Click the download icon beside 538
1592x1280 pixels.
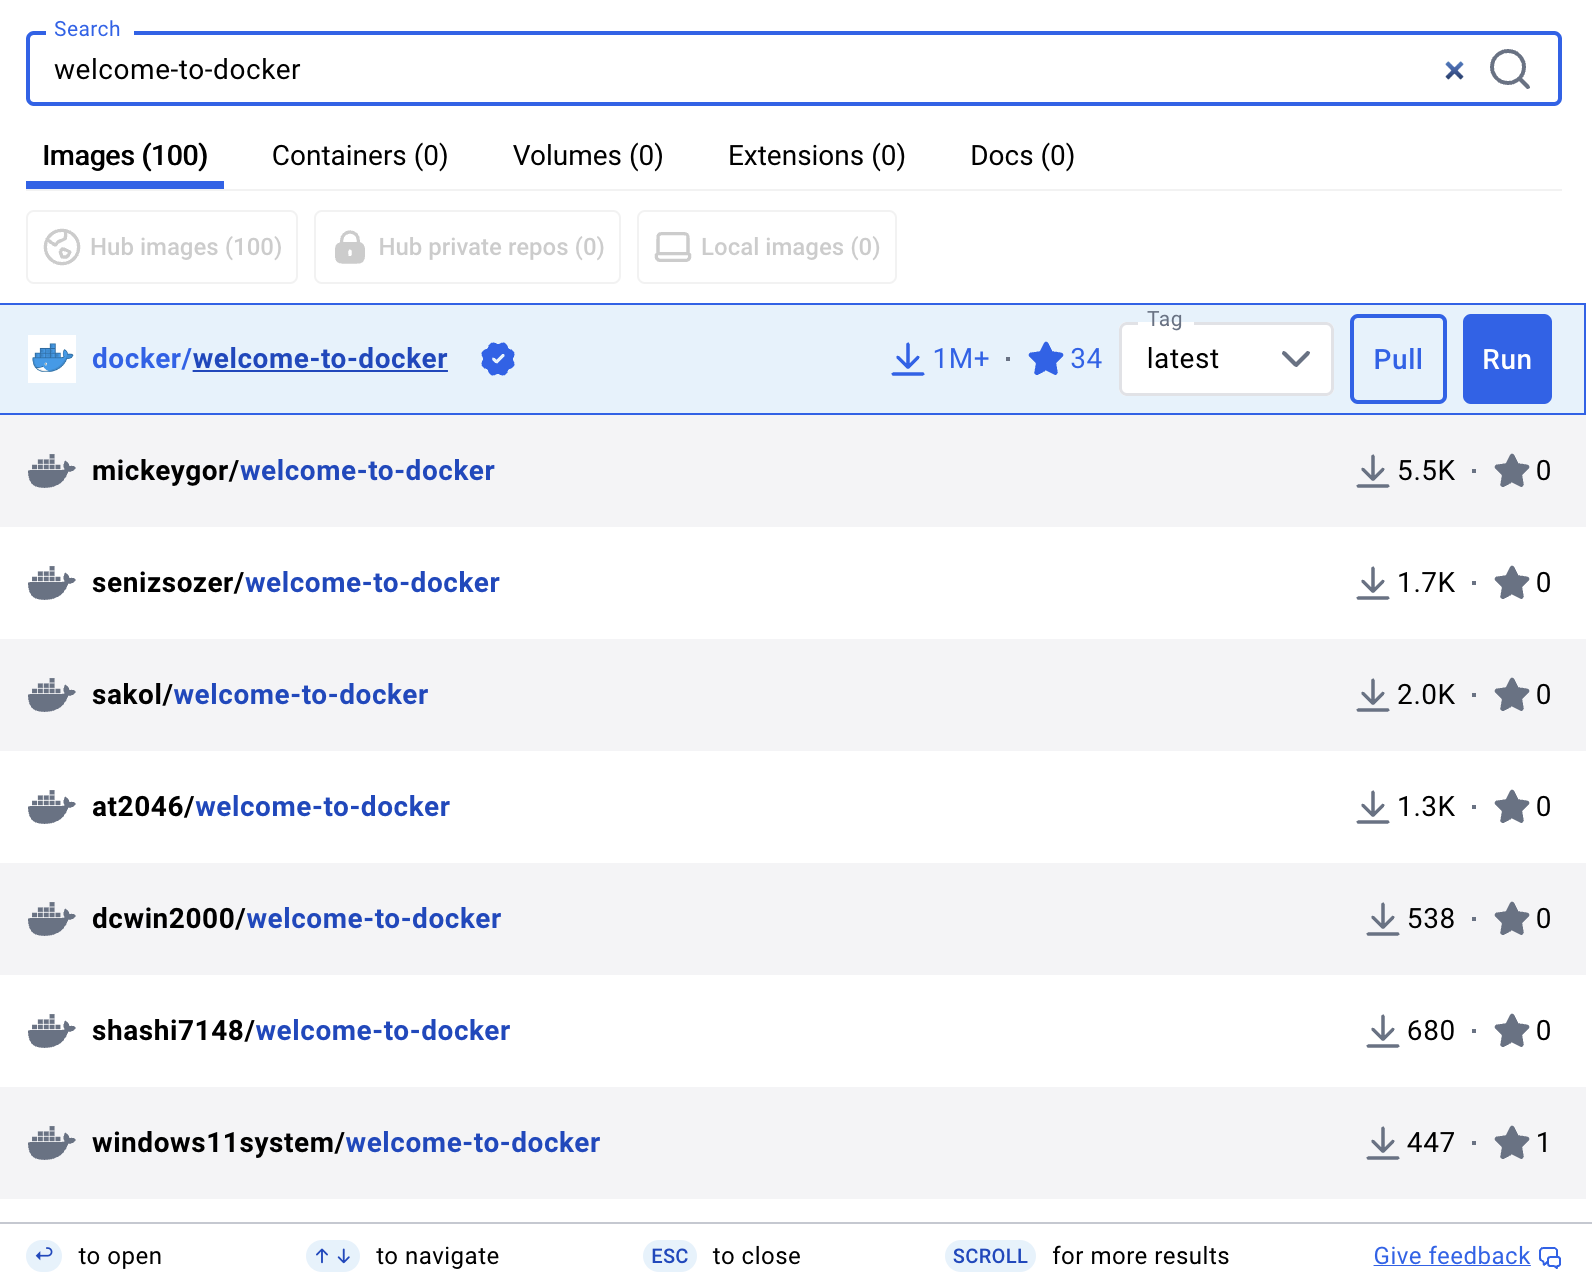click(1383, 919)
